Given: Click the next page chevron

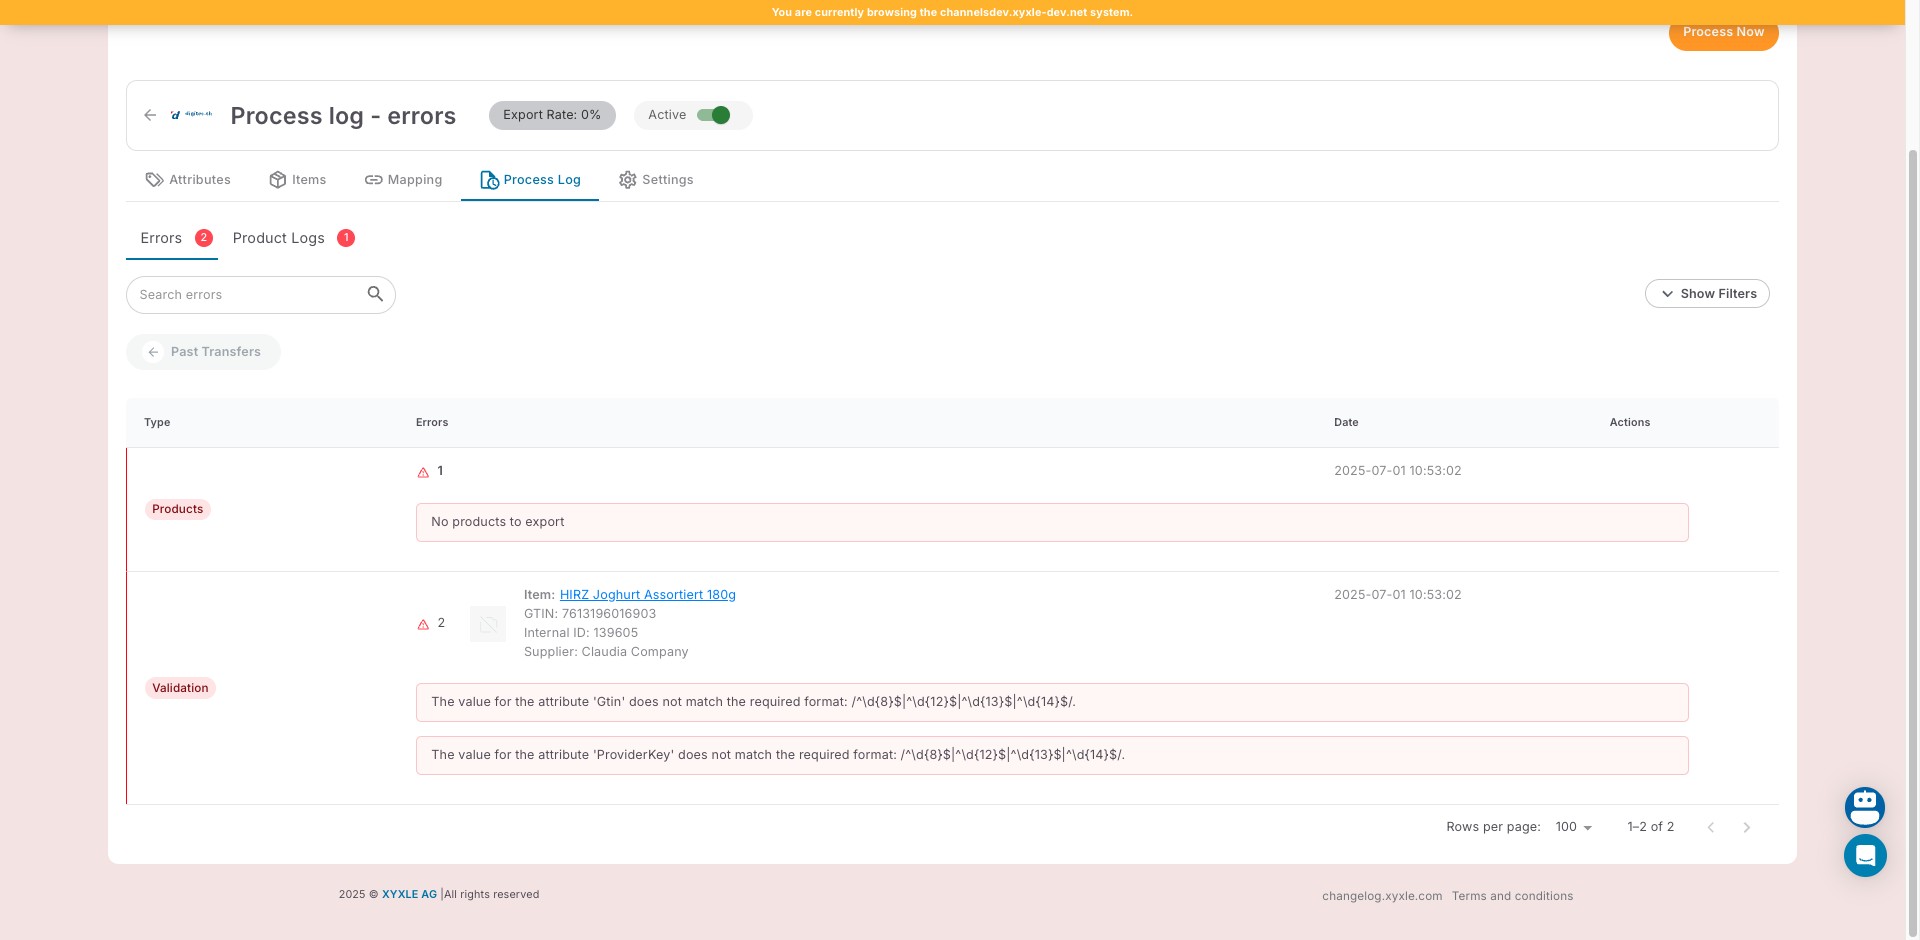Looking at the screenshot, I should [1747, 827].
